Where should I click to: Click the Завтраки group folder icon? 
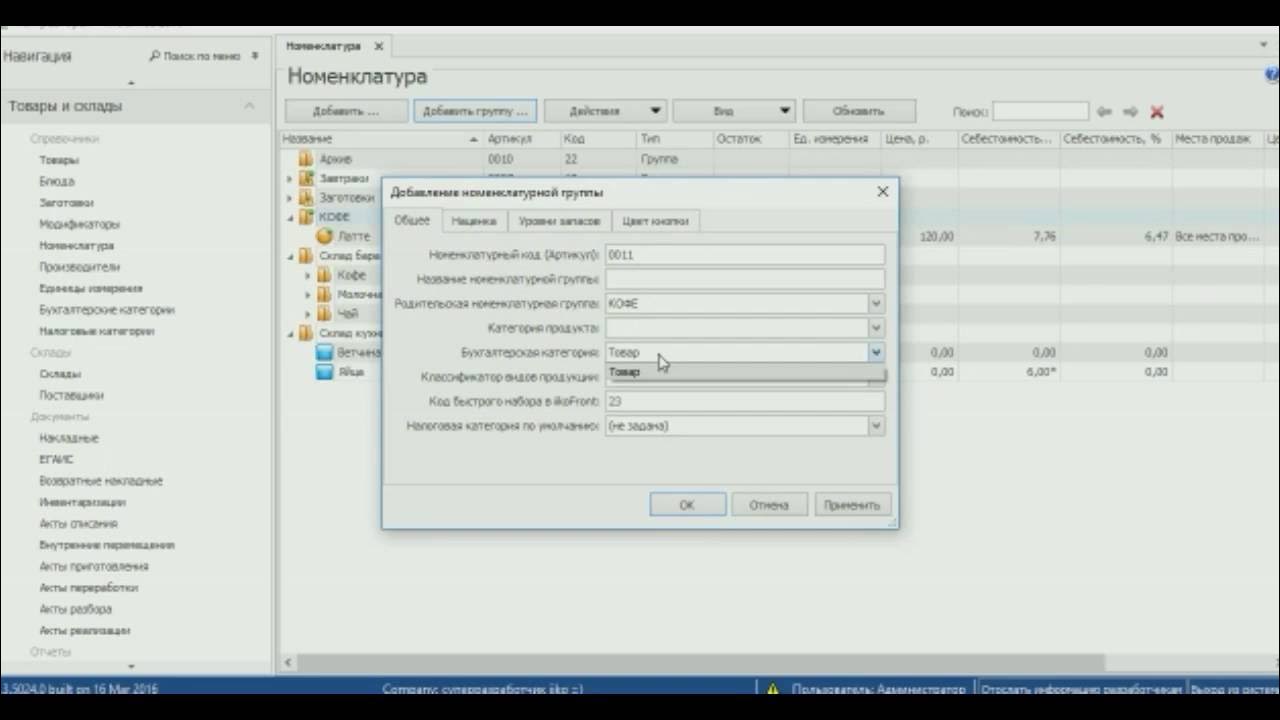307,178
